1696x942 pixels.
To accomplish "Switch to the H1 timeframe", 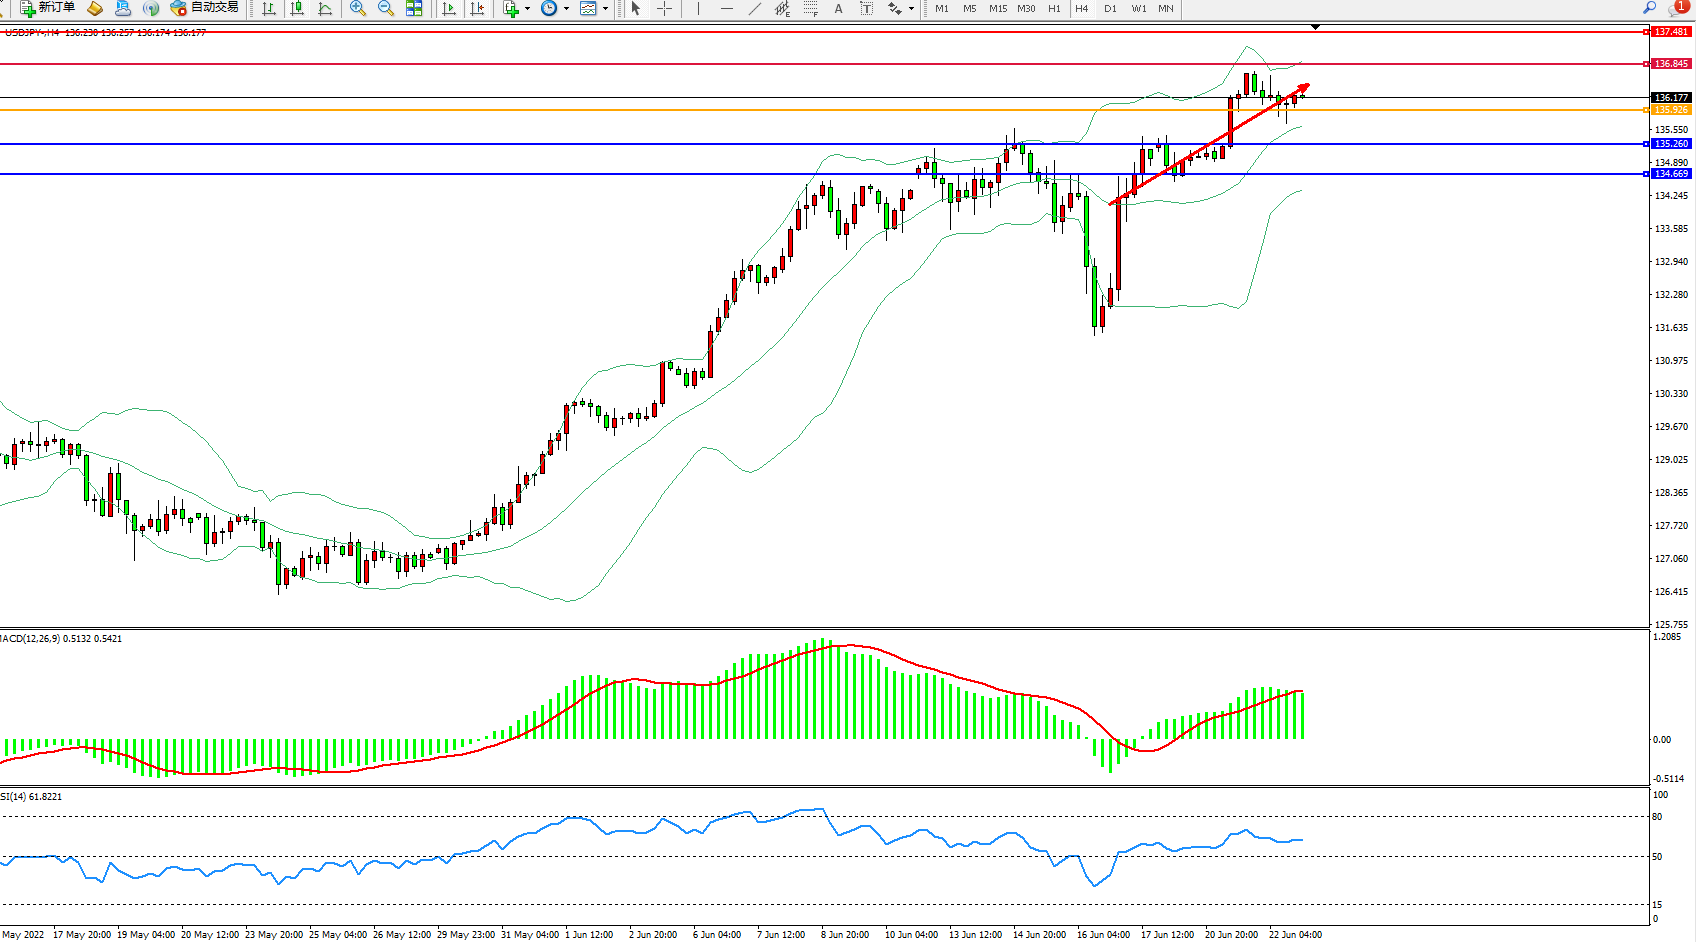I will (1054, 8).
